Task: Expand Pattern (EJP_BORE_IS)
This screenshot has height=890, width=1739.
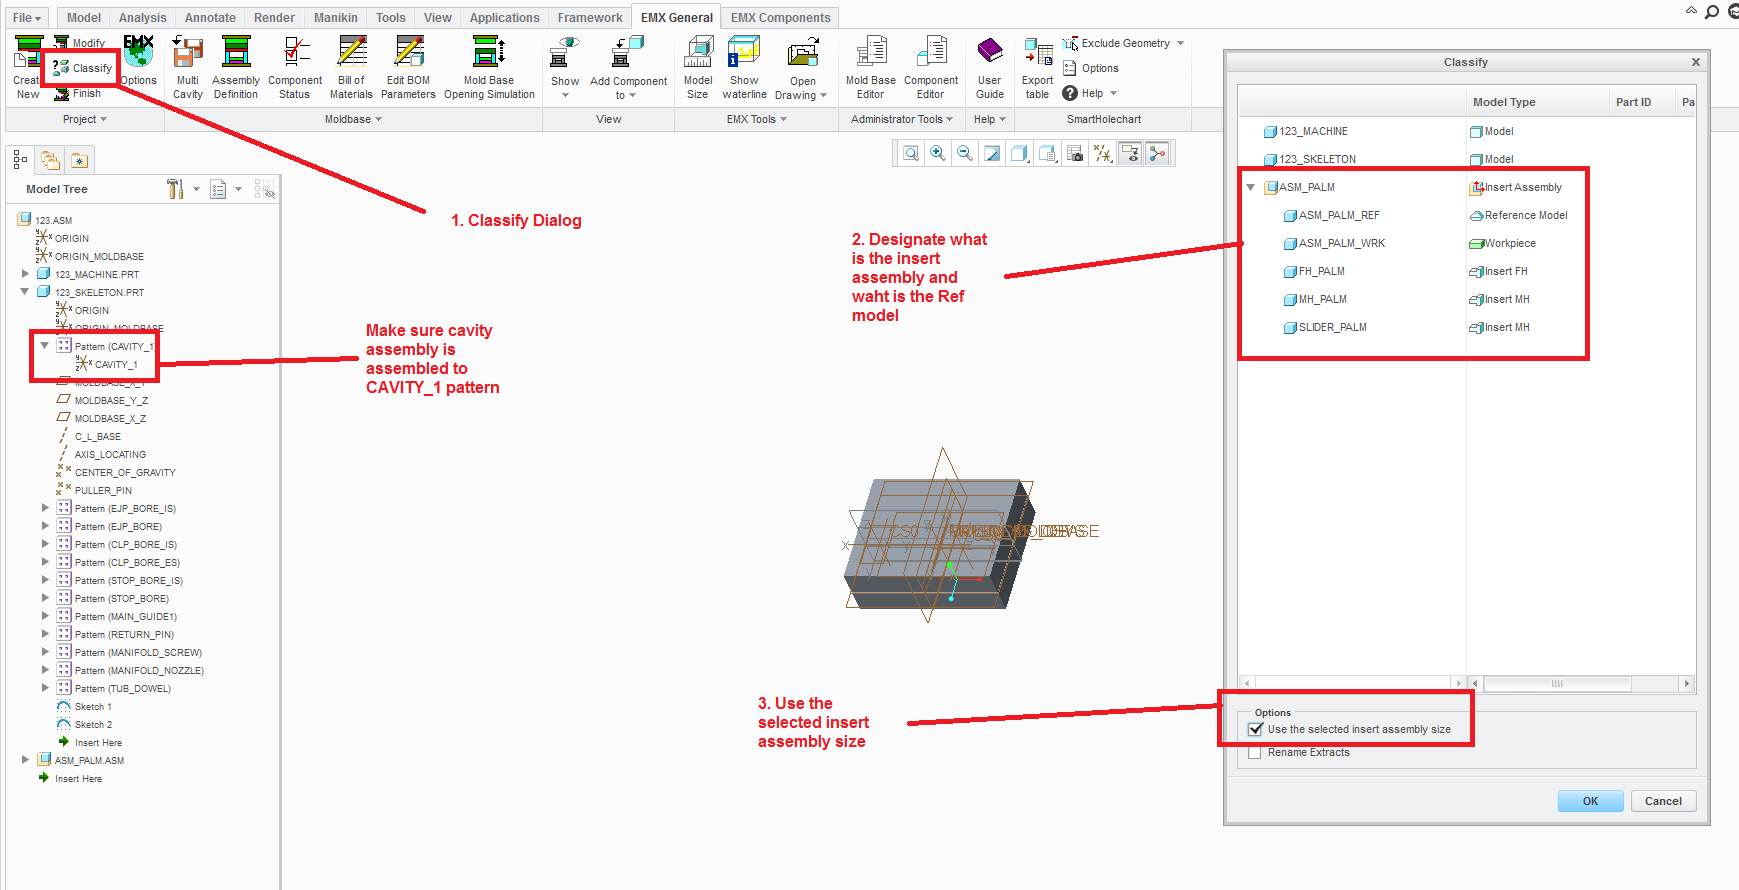Action: pyautogui.click(x=45, y=508)
